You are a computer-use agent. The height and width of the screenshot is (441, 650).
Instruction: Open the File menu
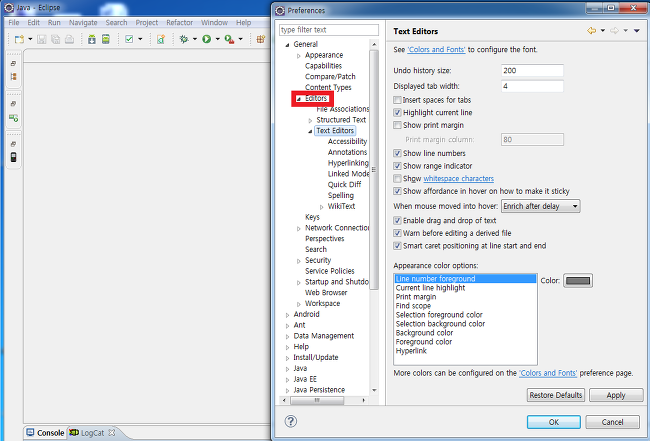click(x=14, y=22)
